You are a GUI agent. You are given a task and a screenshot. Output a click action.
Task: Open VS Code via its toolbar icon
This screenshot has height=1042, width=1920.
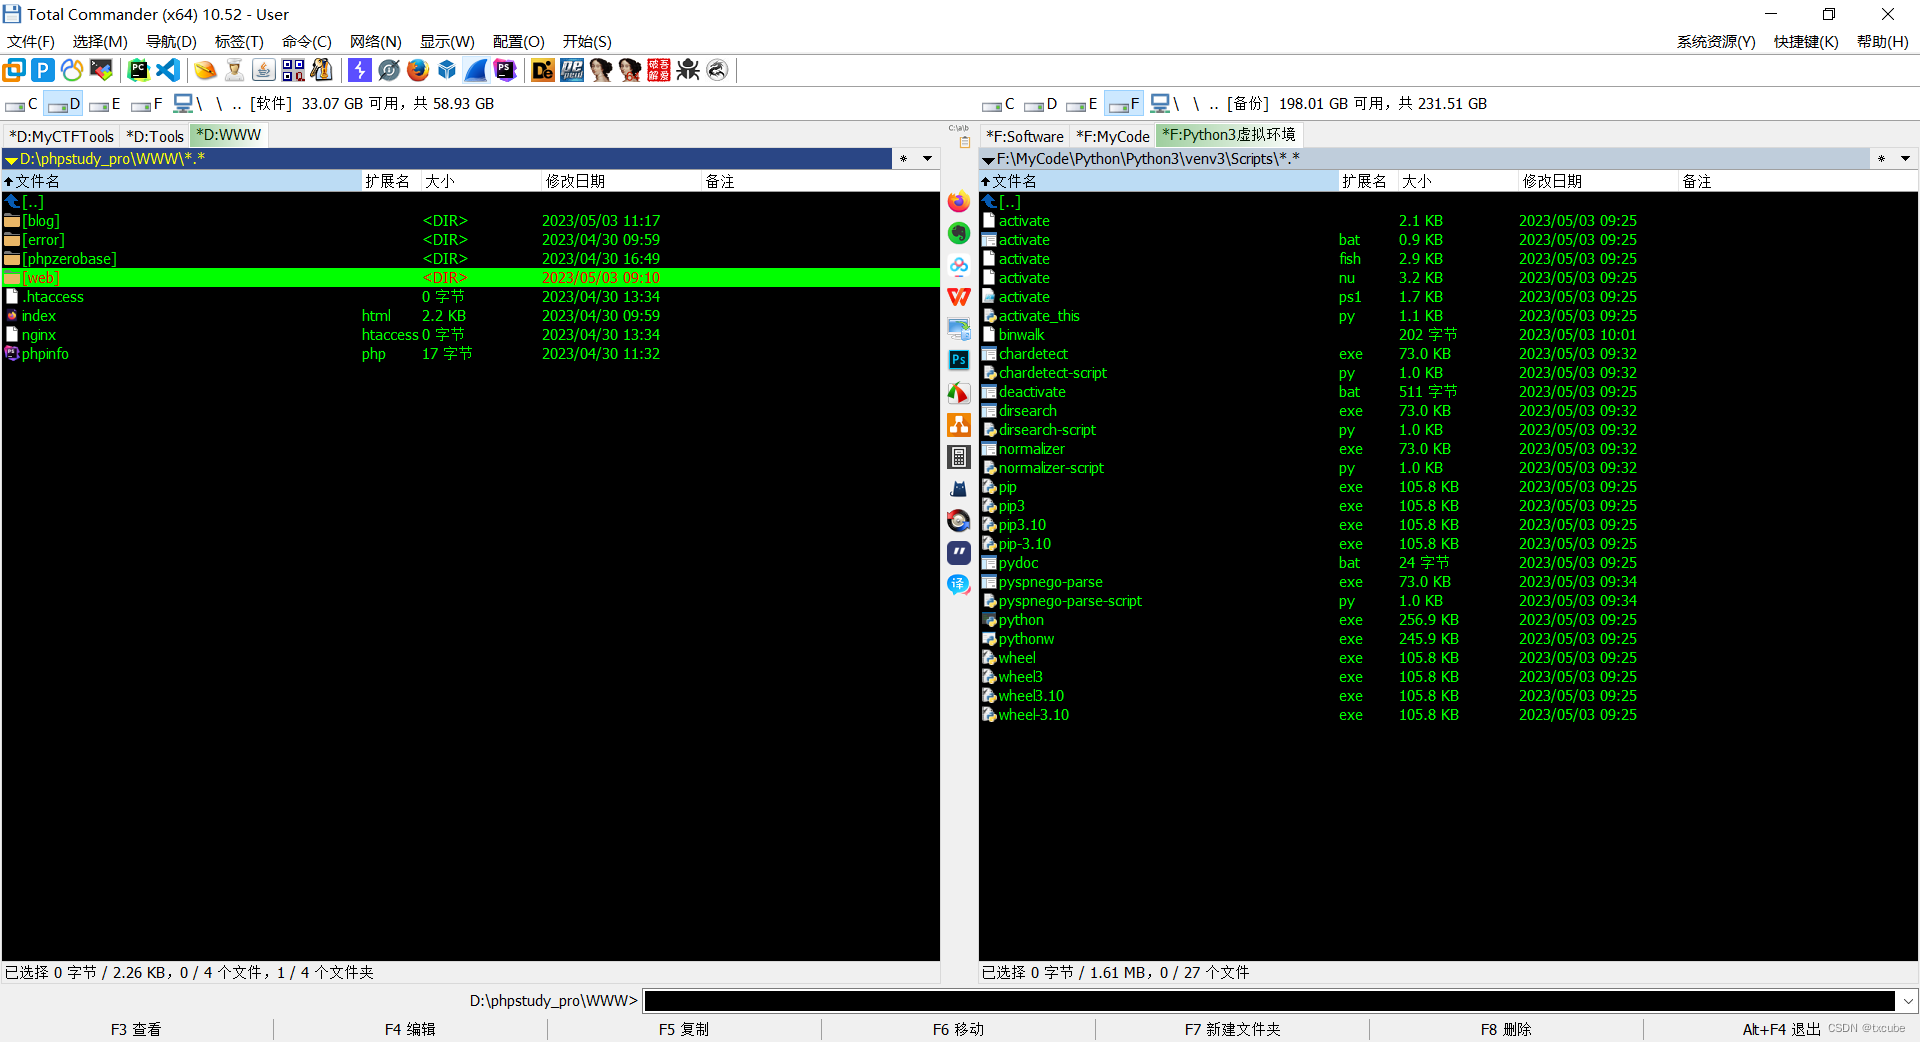coord(168,70)
